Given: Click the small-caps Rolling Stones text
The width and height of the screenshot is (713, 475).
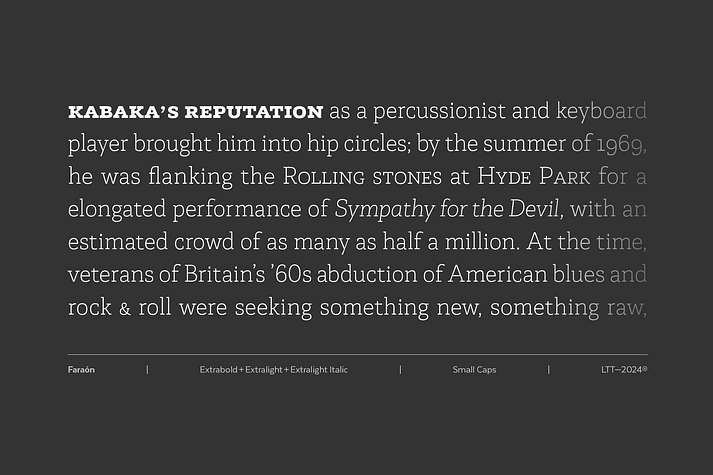Looking at the screenshot, I should coord(362,176).
